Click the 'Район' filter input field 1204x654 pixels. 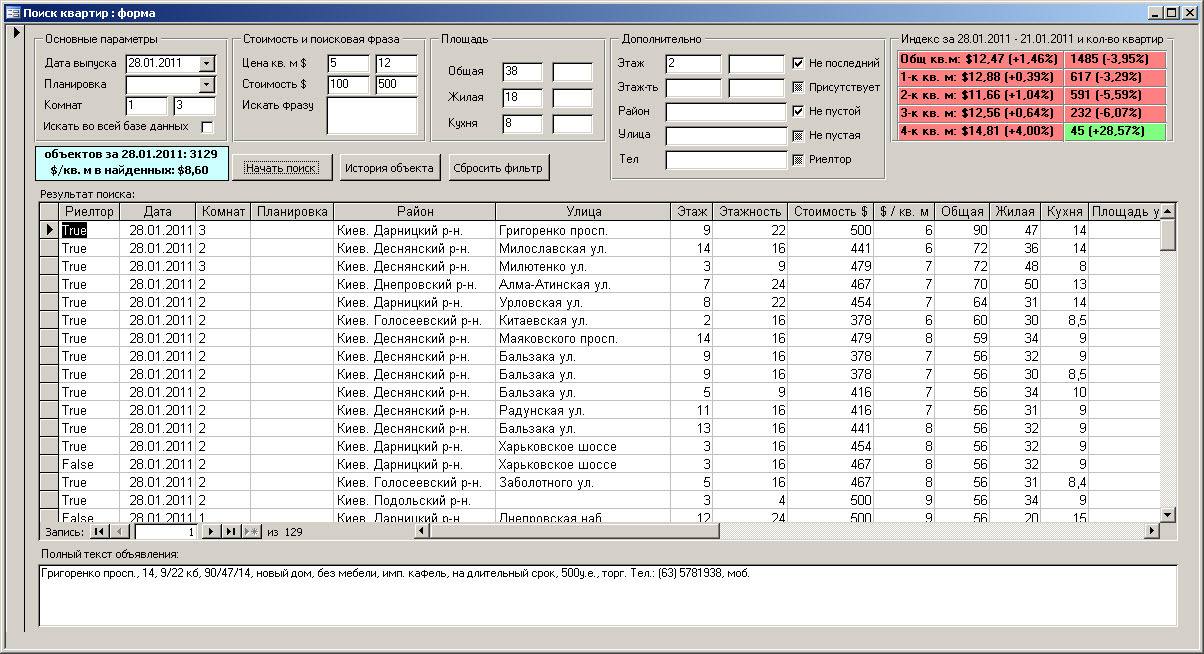[725, 111]
